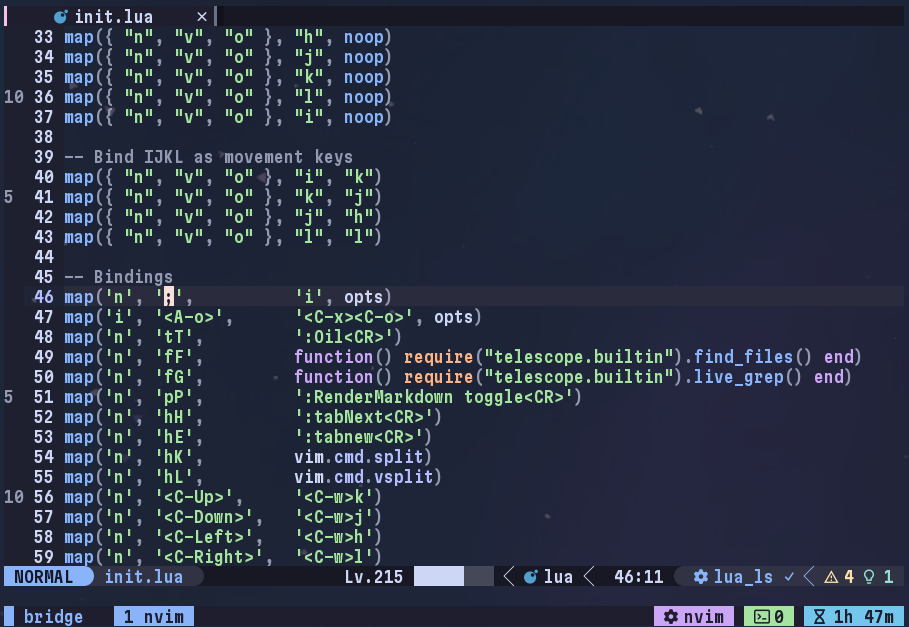
Task: Click '<A-o>' string on line 47
Action: [189, 317]
